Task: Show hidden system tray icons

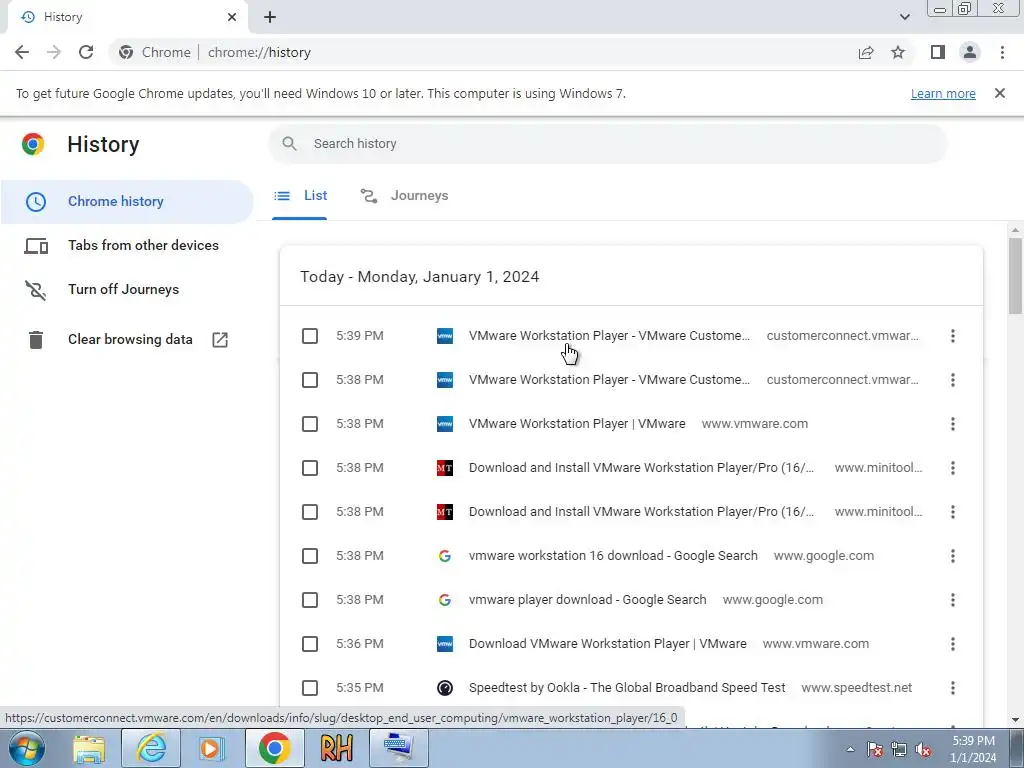Action: (x=850, y=749)
